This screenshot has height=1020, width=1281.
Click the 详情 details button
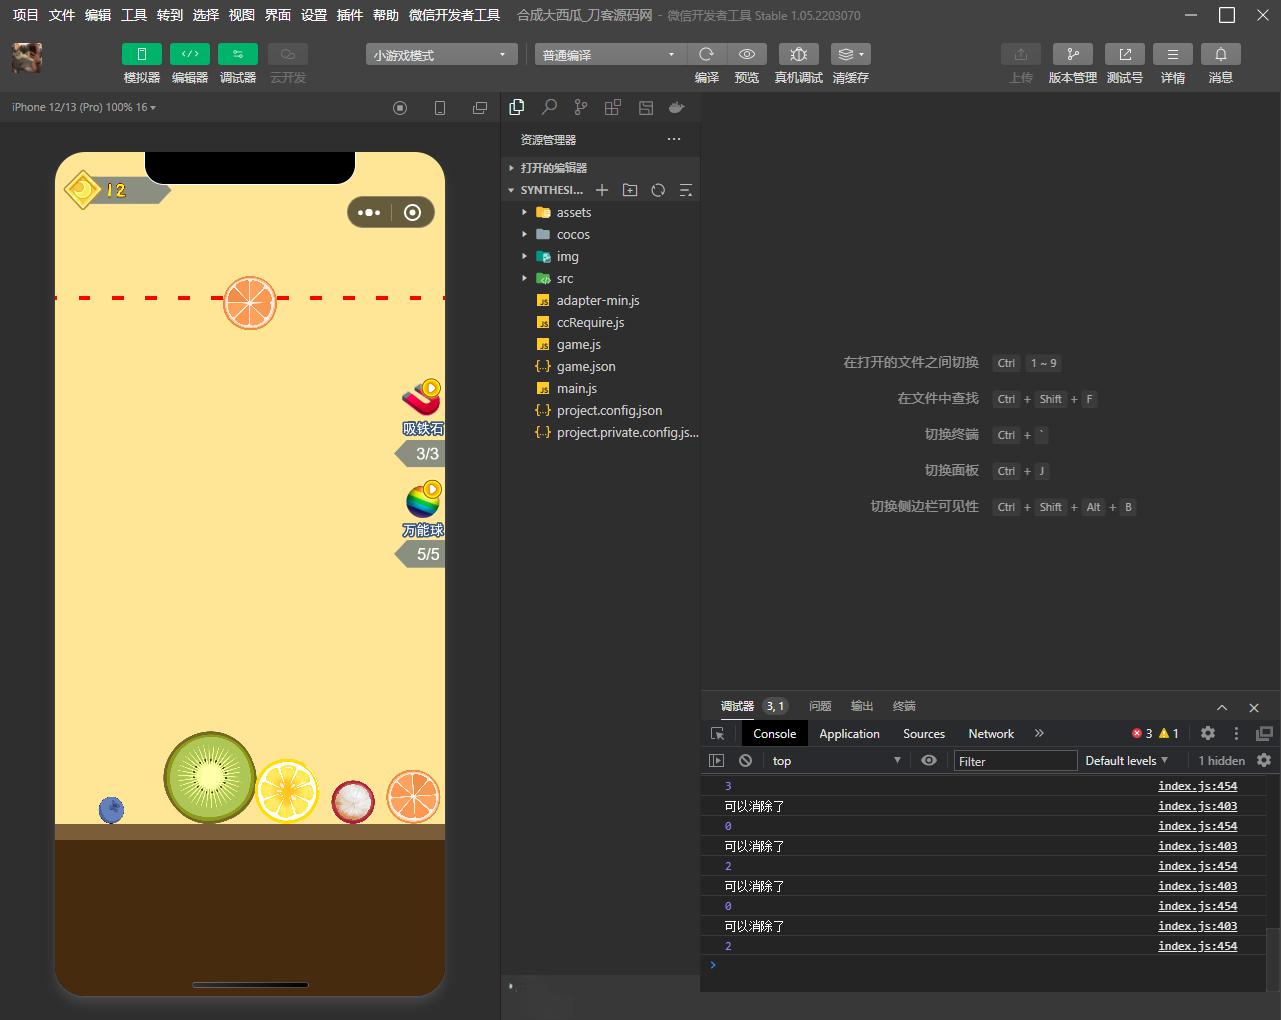coord(1173,54)
